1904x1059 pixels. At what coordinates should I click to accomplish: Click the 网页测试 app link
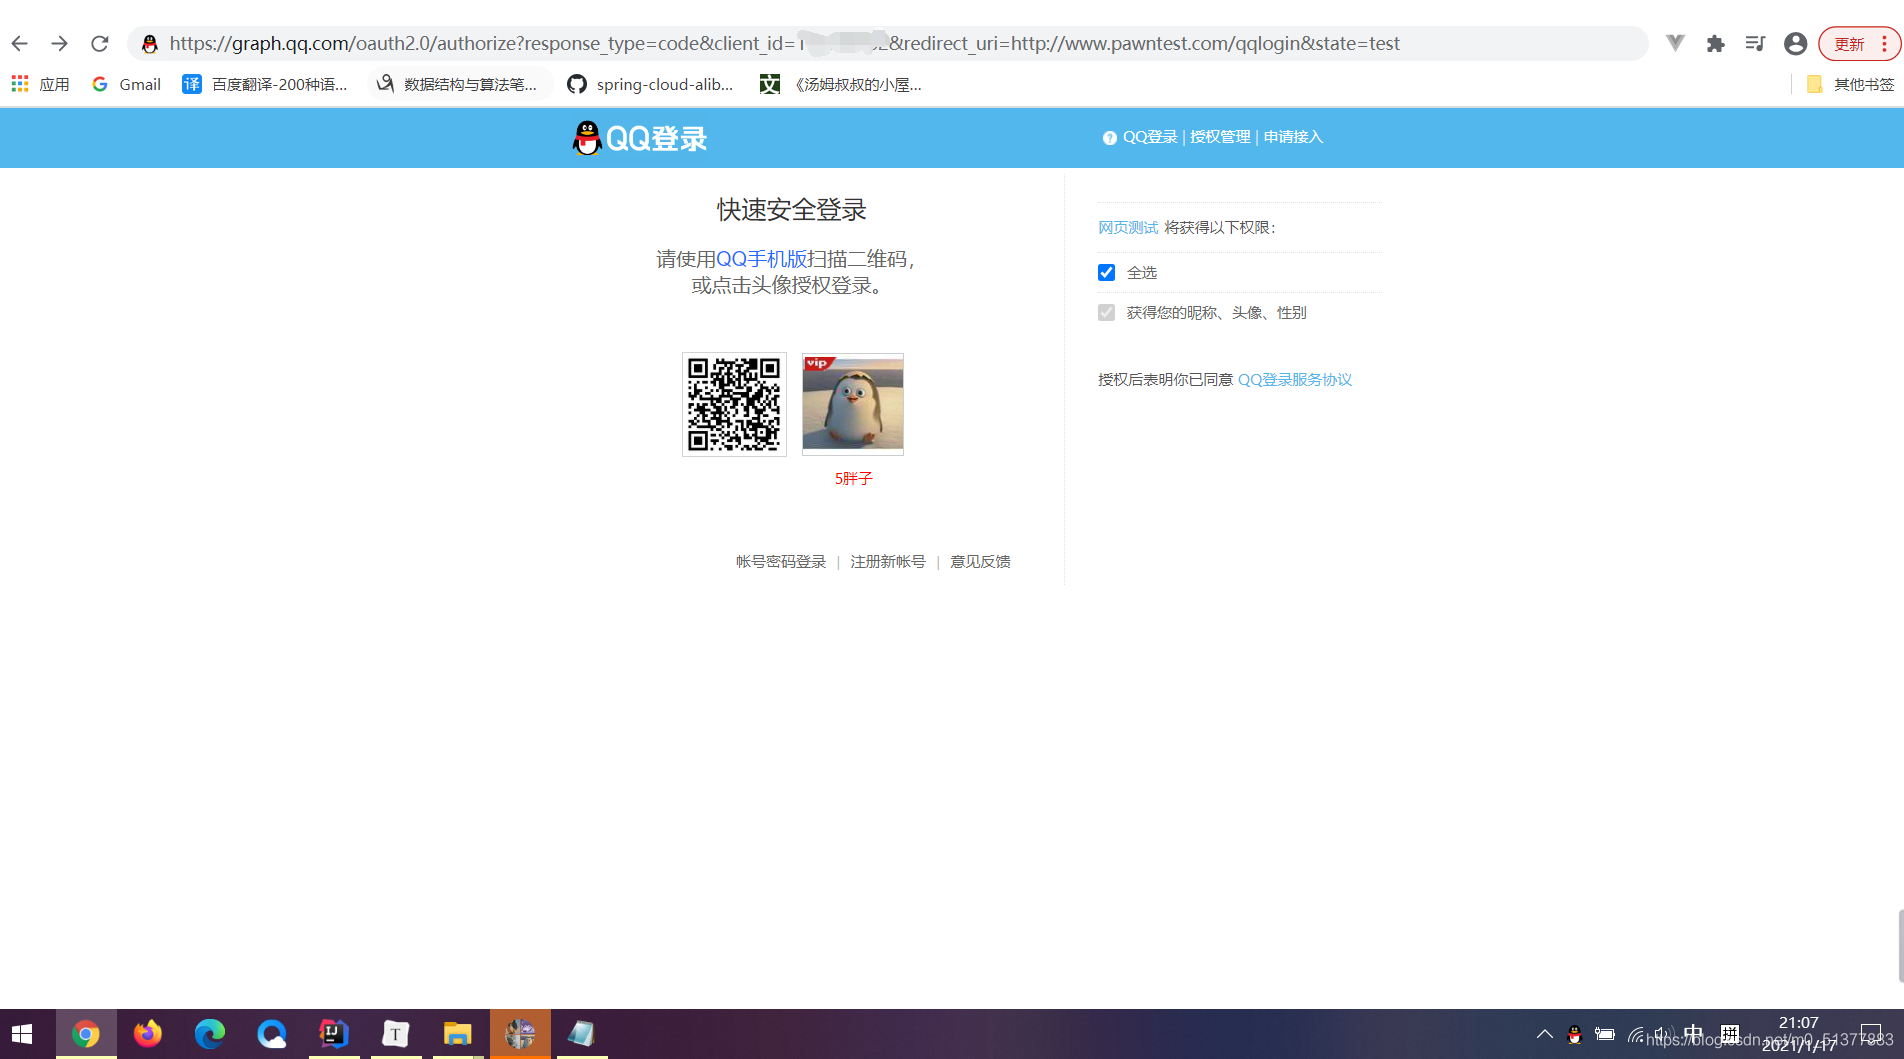click(x=1128, y=228)
